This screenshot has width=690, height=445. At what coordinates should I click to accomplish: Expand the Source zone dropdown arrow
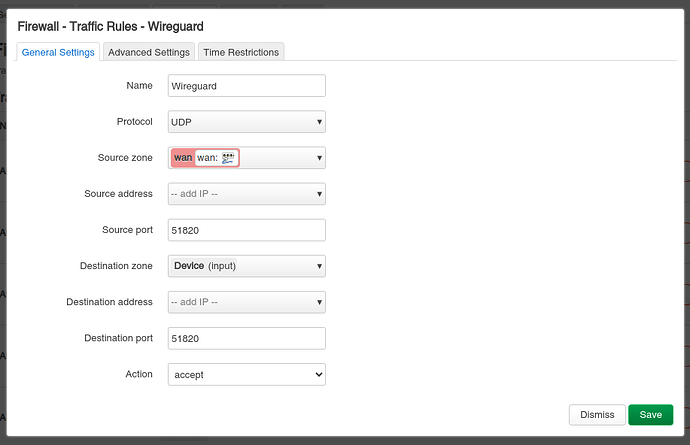tap(319, 158)
